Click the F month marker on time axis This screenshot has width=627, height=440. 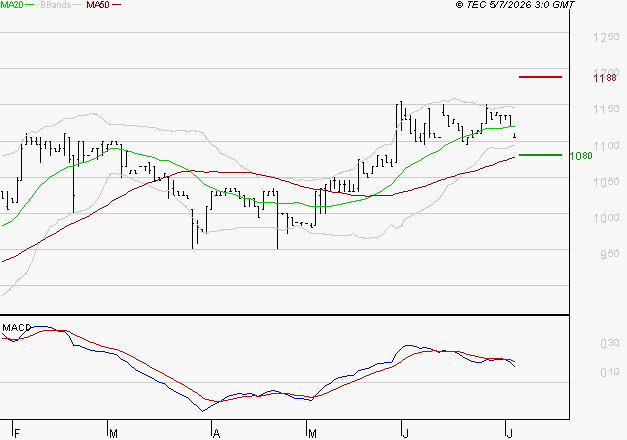[x=17, y=433]
